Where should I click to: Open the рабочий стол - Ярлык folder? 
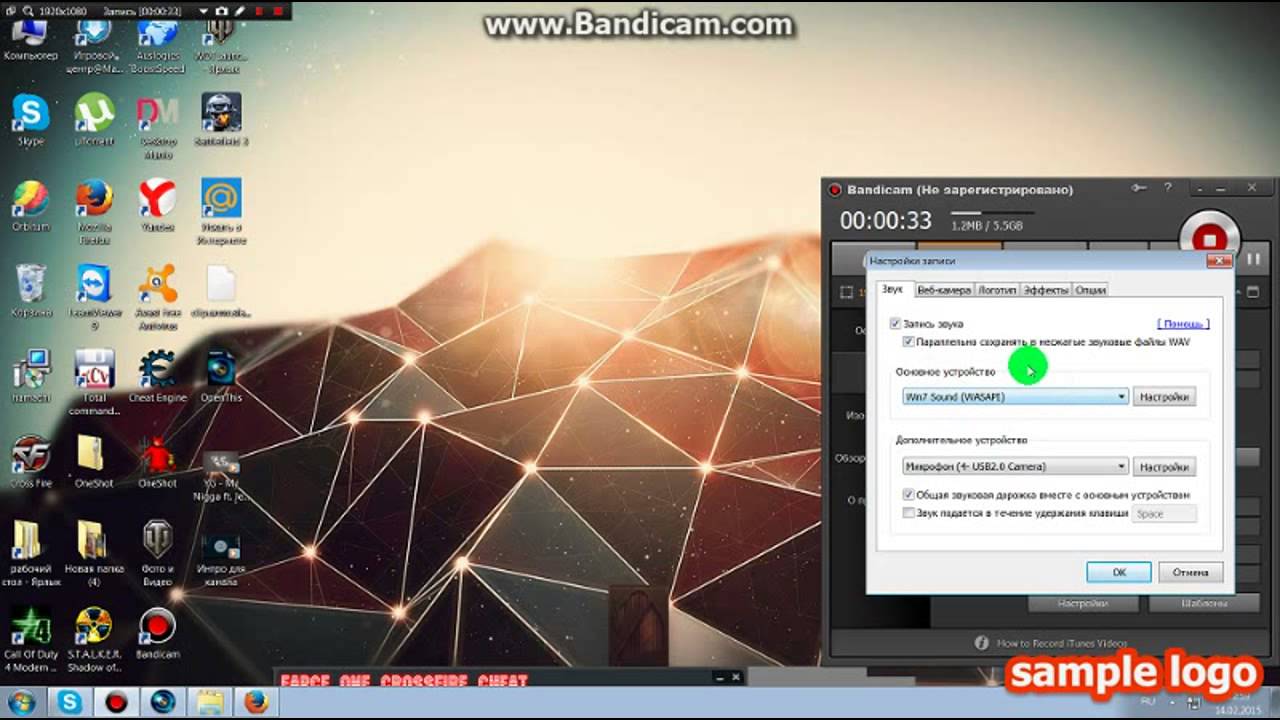pos(30,554)
